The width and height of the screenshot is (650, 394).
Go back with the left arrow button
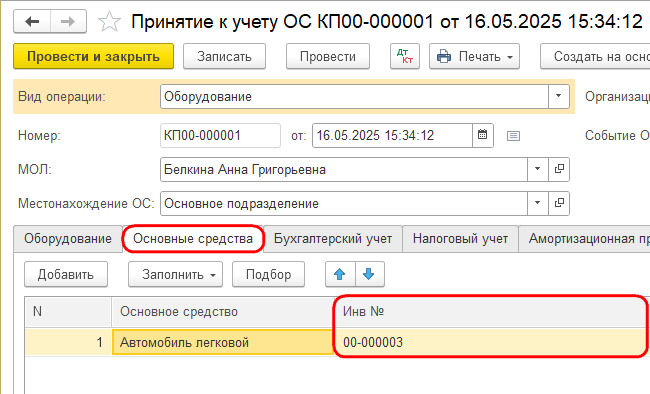[x=32, y=21]
